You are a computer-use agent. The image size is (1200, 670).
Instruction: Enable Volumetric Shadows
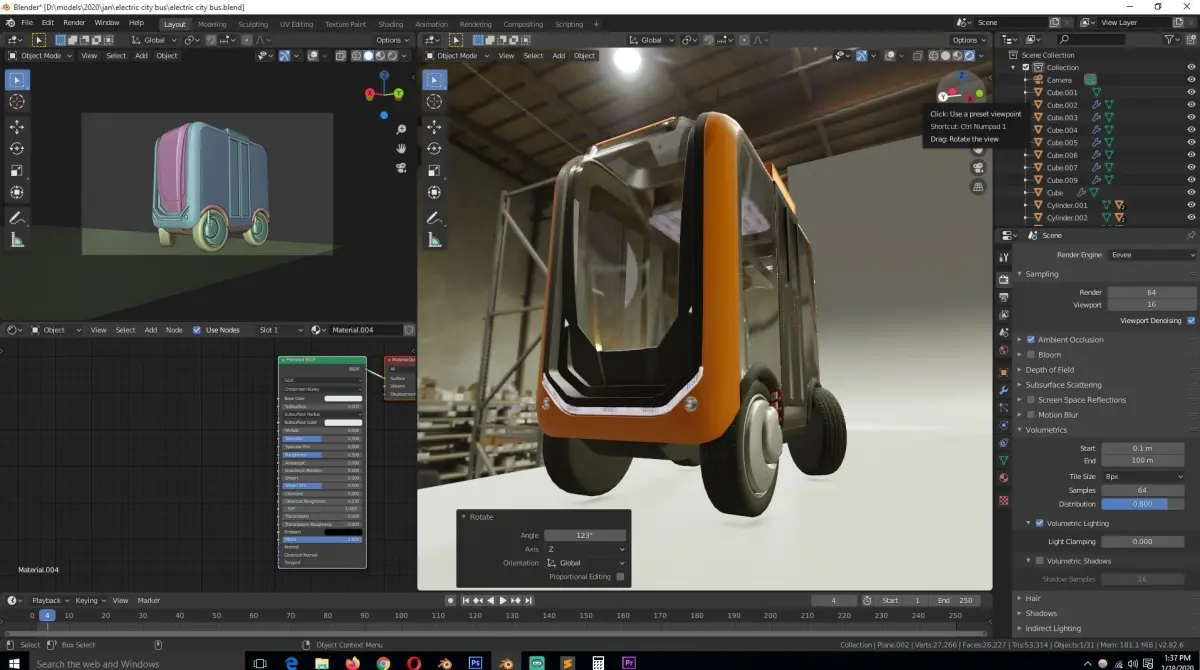[1040, 560]
